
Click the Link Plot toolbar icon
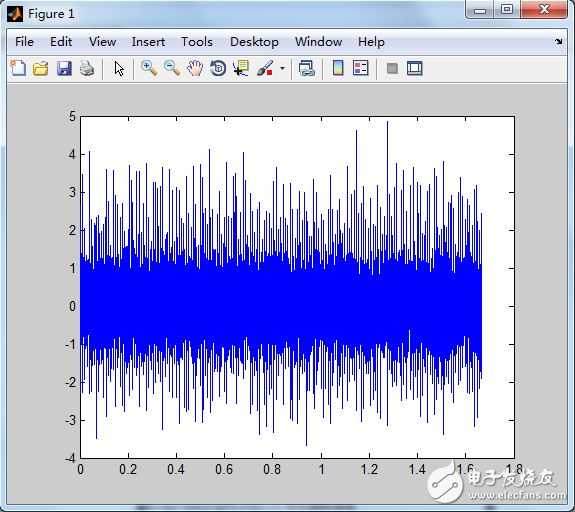(307, 69)
